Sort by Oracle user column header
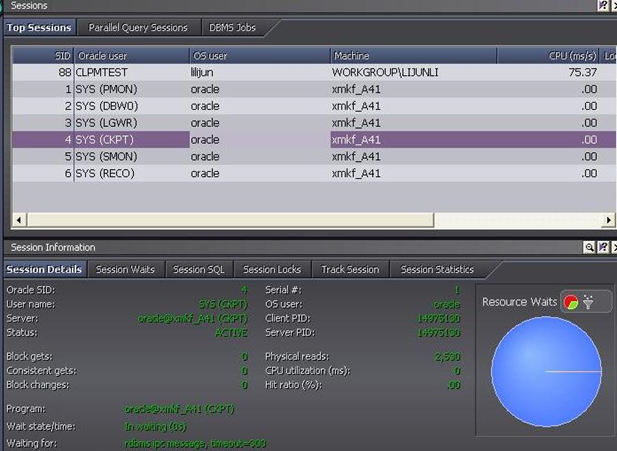The image size is (617, 451). click(132, 56)
